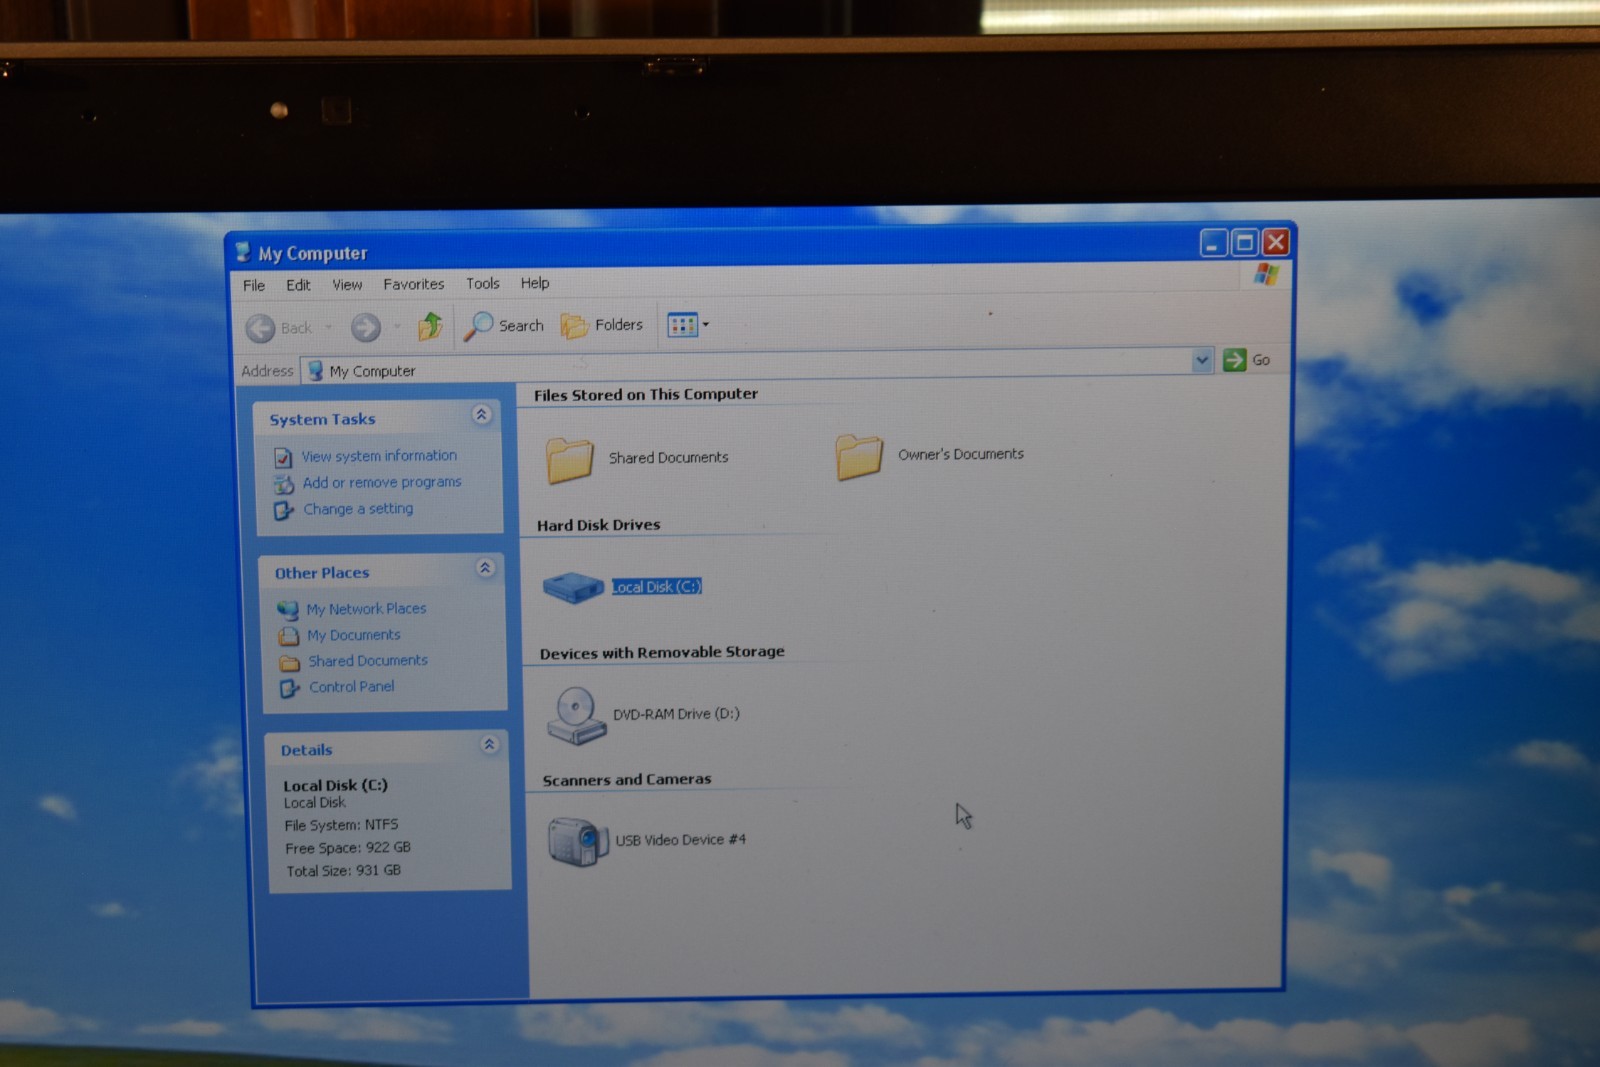Open the Search pane
The height and width of the screenshot is (1067, 1600).
pos(503,325)
